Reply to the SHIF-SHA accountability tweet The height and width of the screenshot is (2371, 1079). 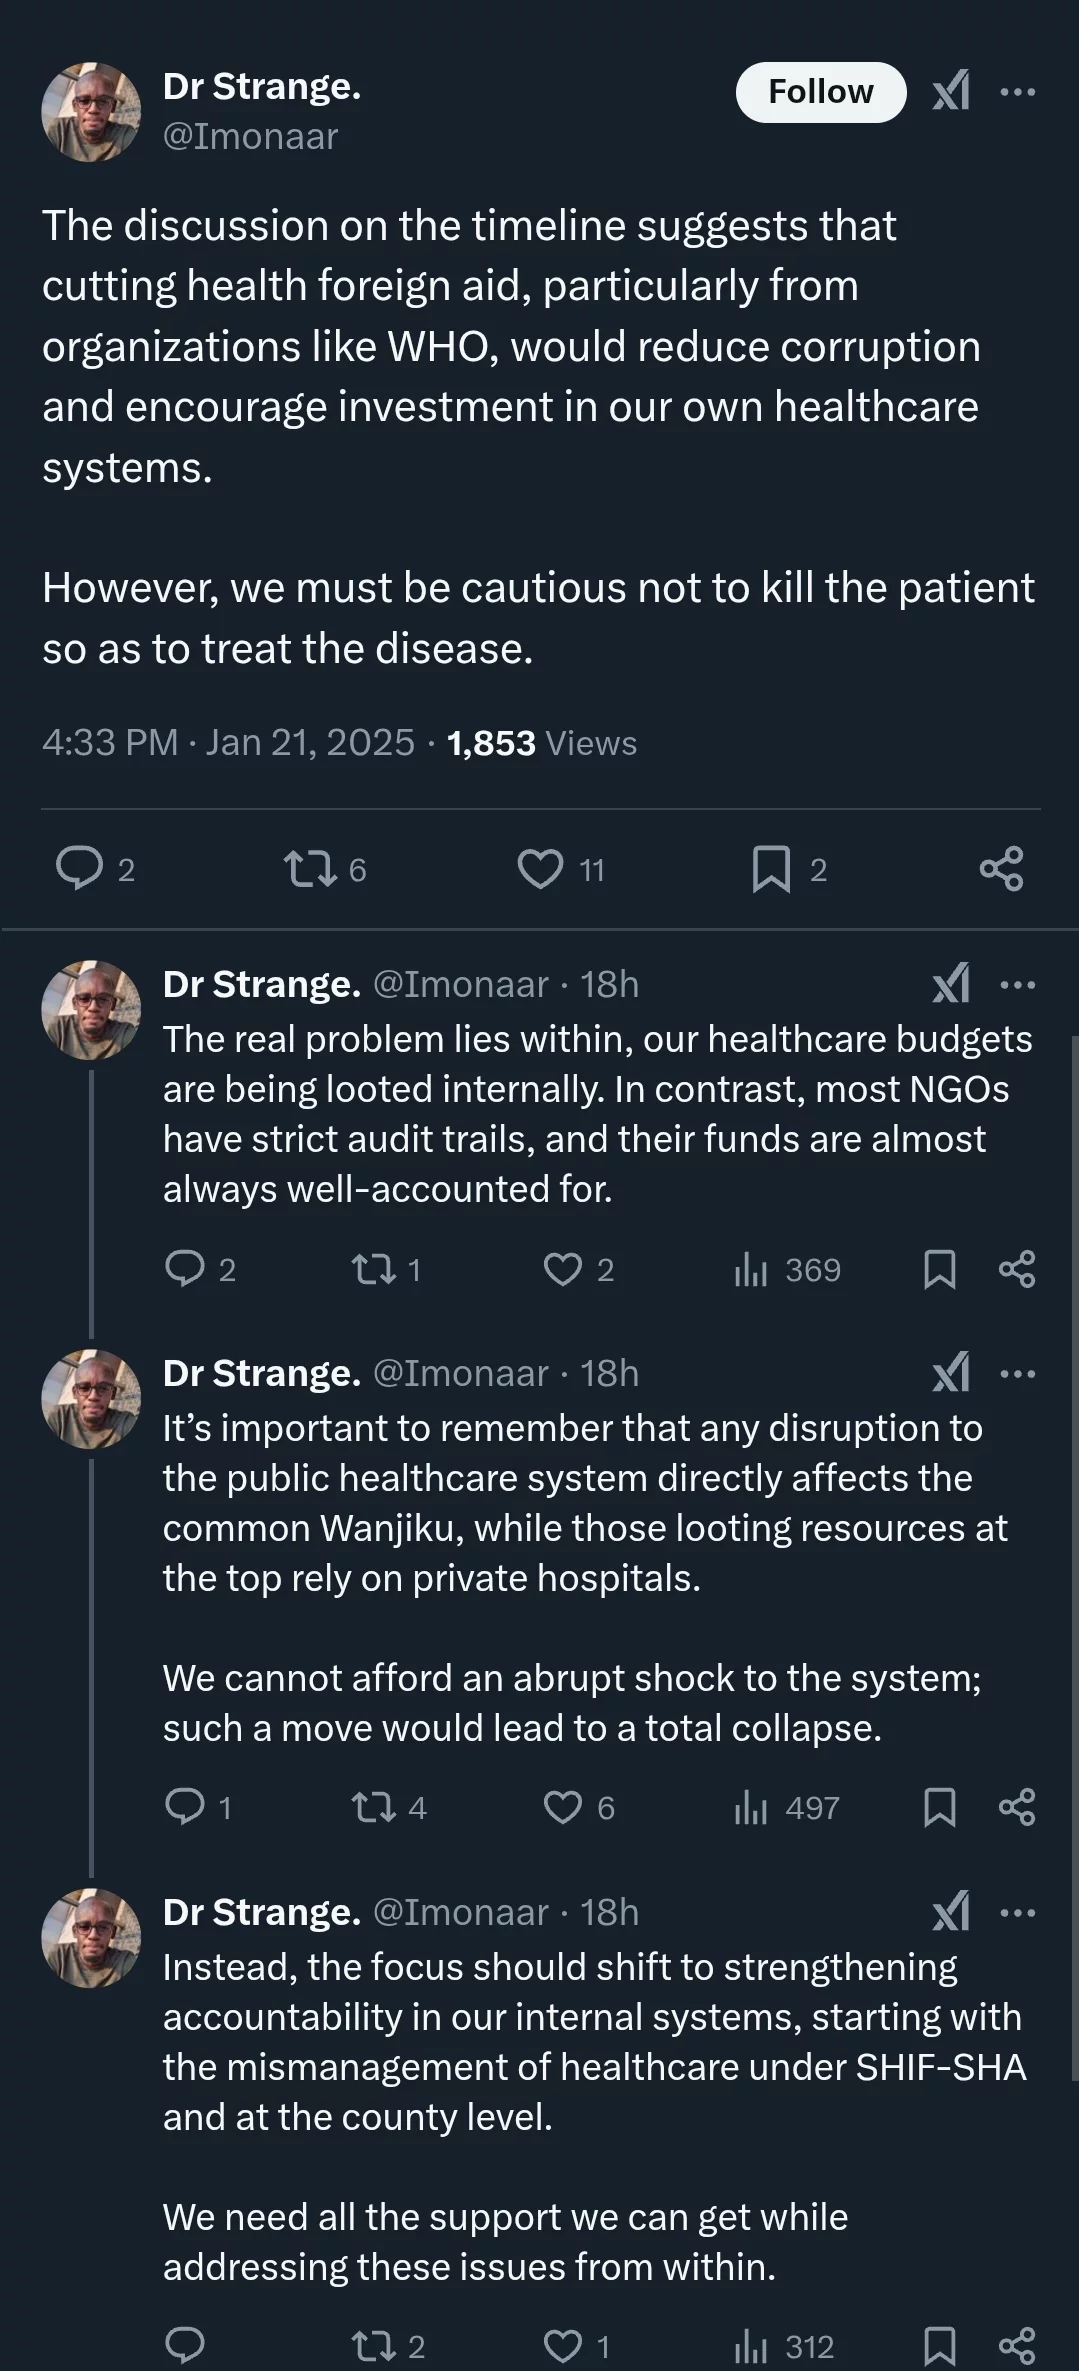pyautogui.click(x=184, y=2345)
